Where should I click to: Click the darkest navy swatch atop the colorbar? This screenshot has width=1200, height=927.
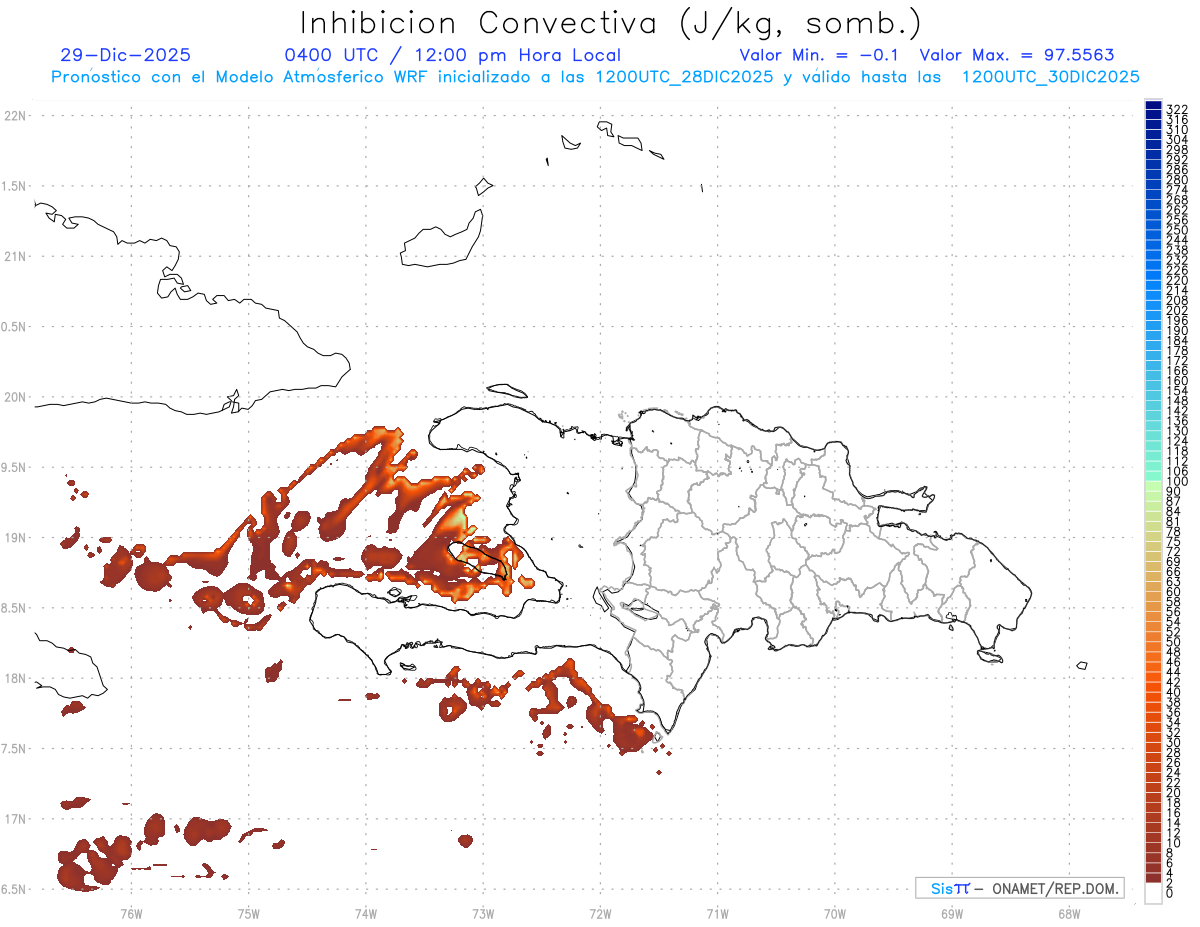[1153, 105]
